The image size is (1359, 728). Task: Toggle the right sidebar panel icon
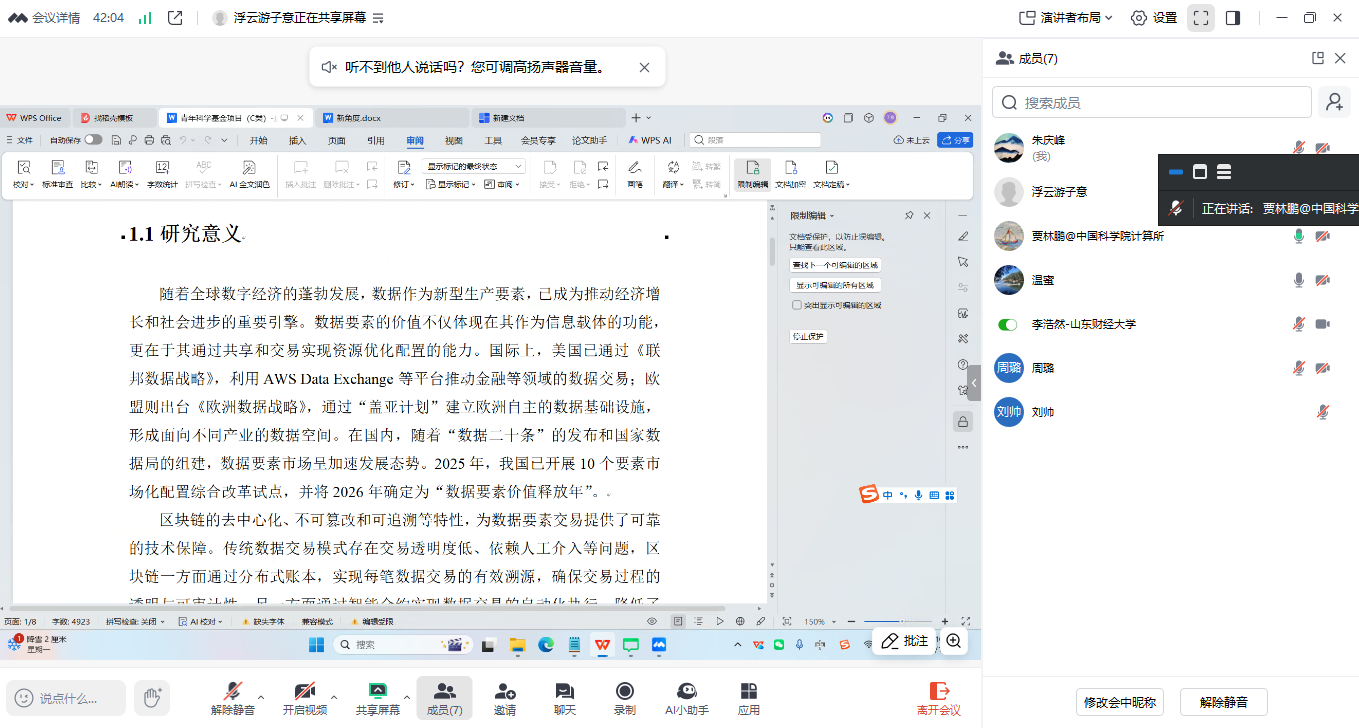click(x=1233, y=18)
